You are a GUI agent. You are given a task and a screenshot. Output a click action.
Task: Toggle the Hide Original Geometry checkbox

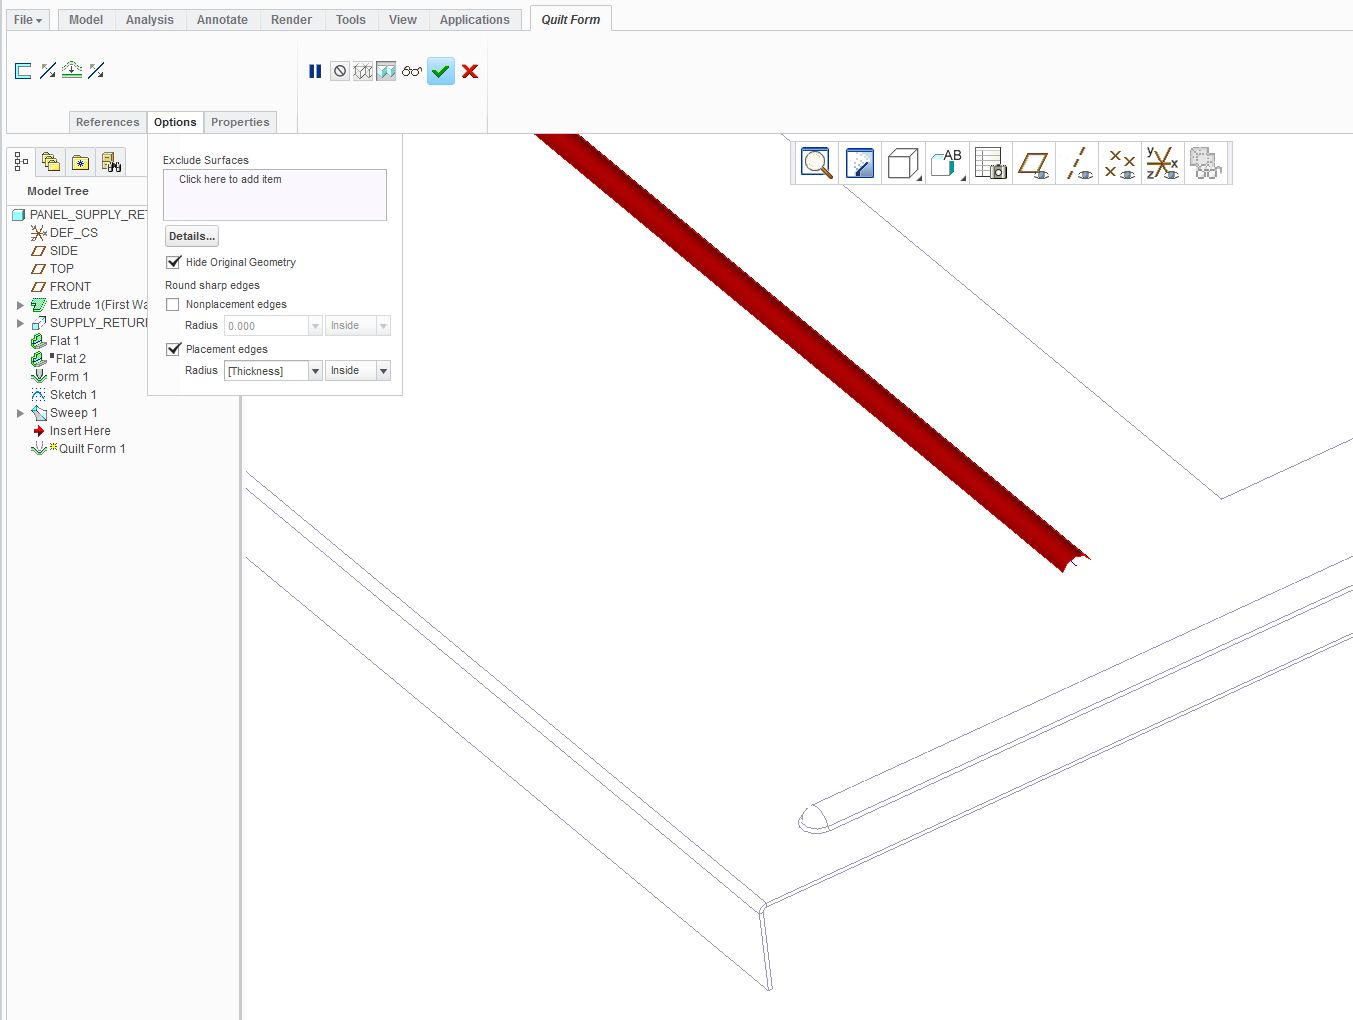click(x=174, y=262)
